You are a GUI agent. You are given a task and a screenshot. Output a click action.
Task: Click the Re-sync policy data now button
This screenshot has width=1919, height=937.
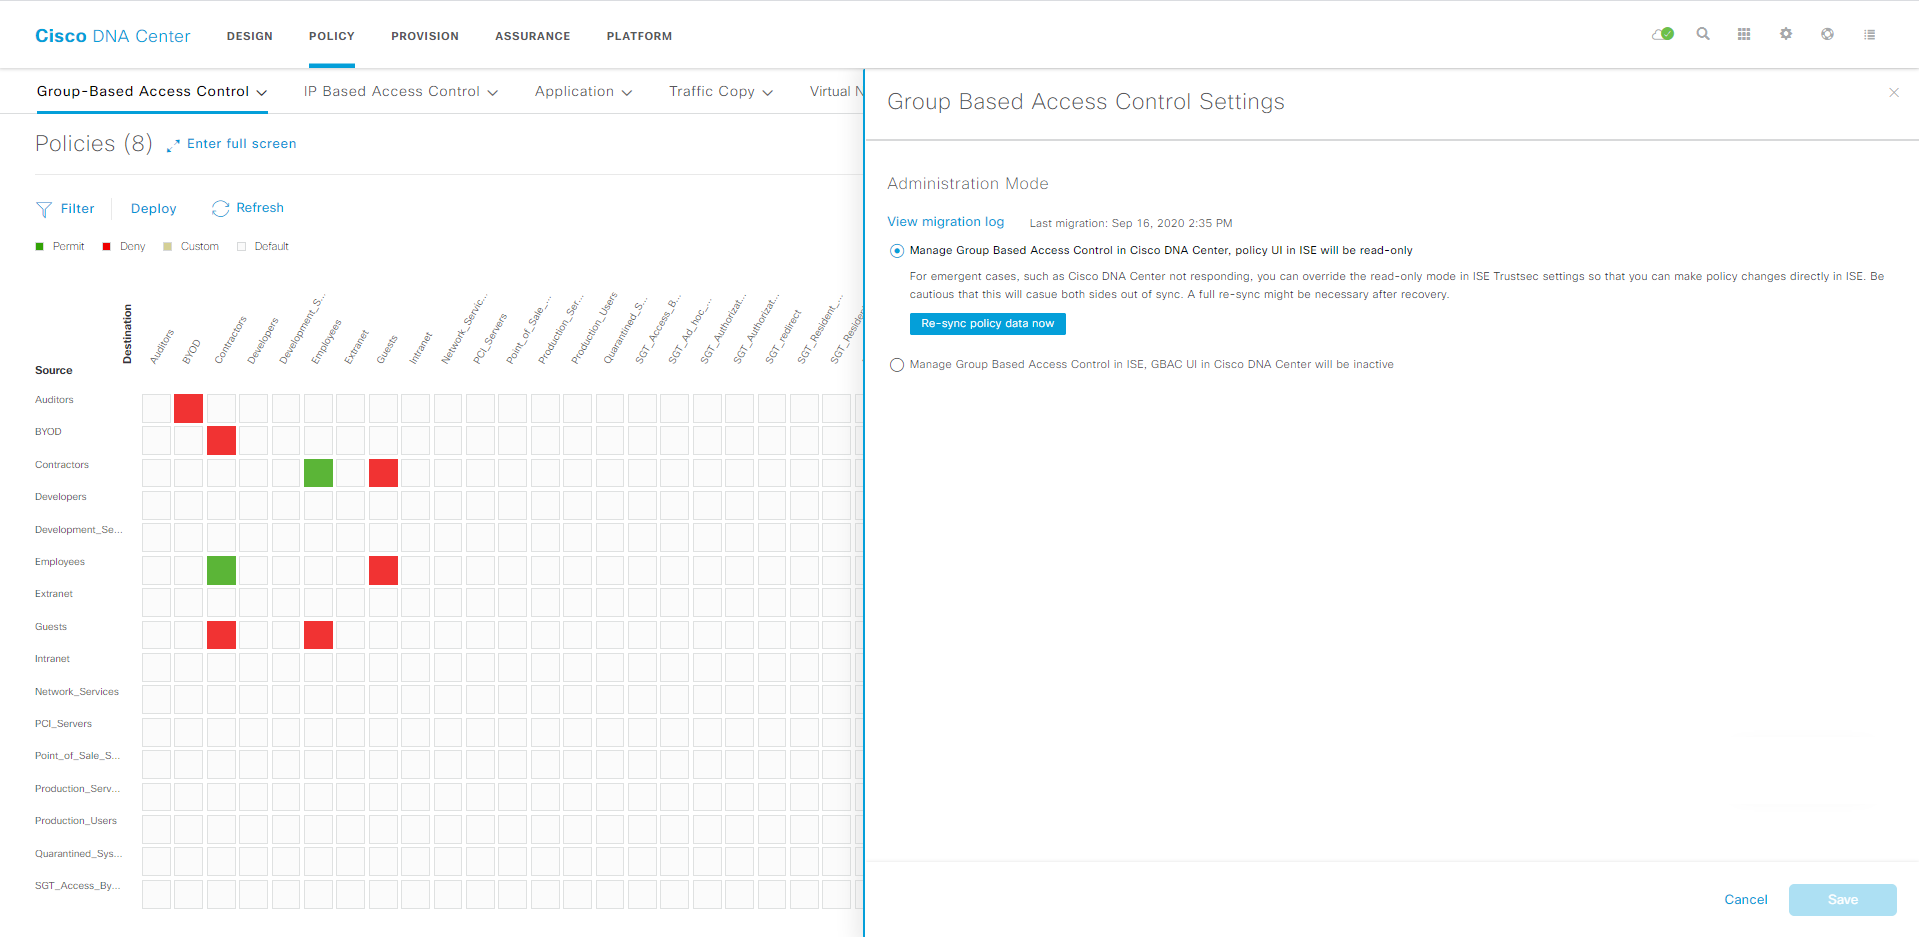click(986, 323)
